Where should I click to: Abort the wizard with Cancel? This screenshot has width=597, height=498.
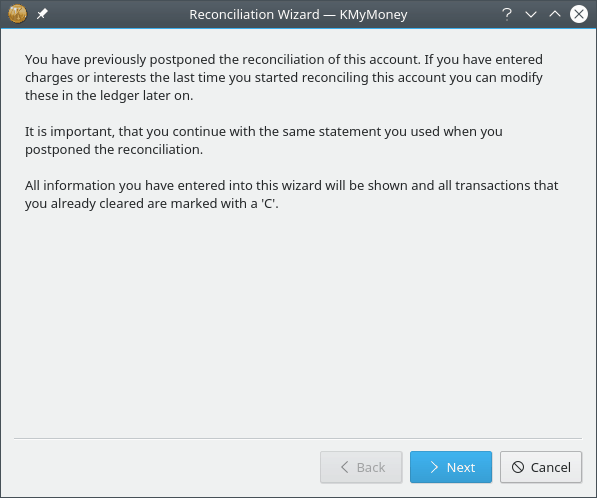(x=541, y=467)
